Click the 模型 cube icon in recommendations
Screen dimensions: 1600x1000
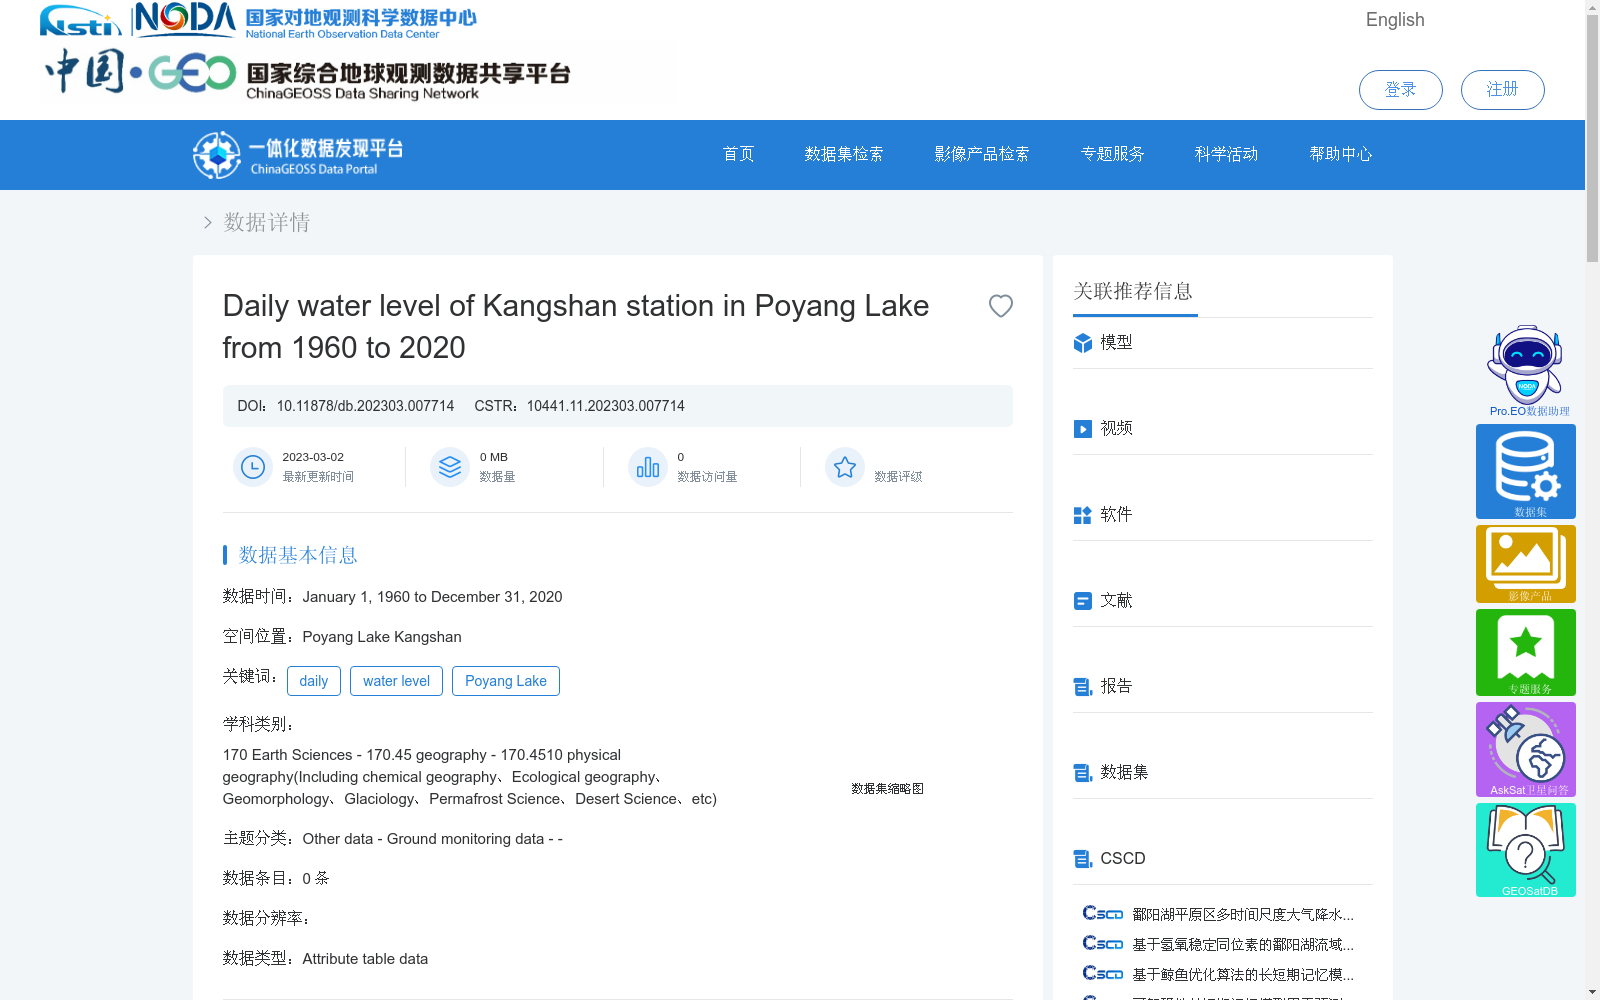[x=1082, y=342]
